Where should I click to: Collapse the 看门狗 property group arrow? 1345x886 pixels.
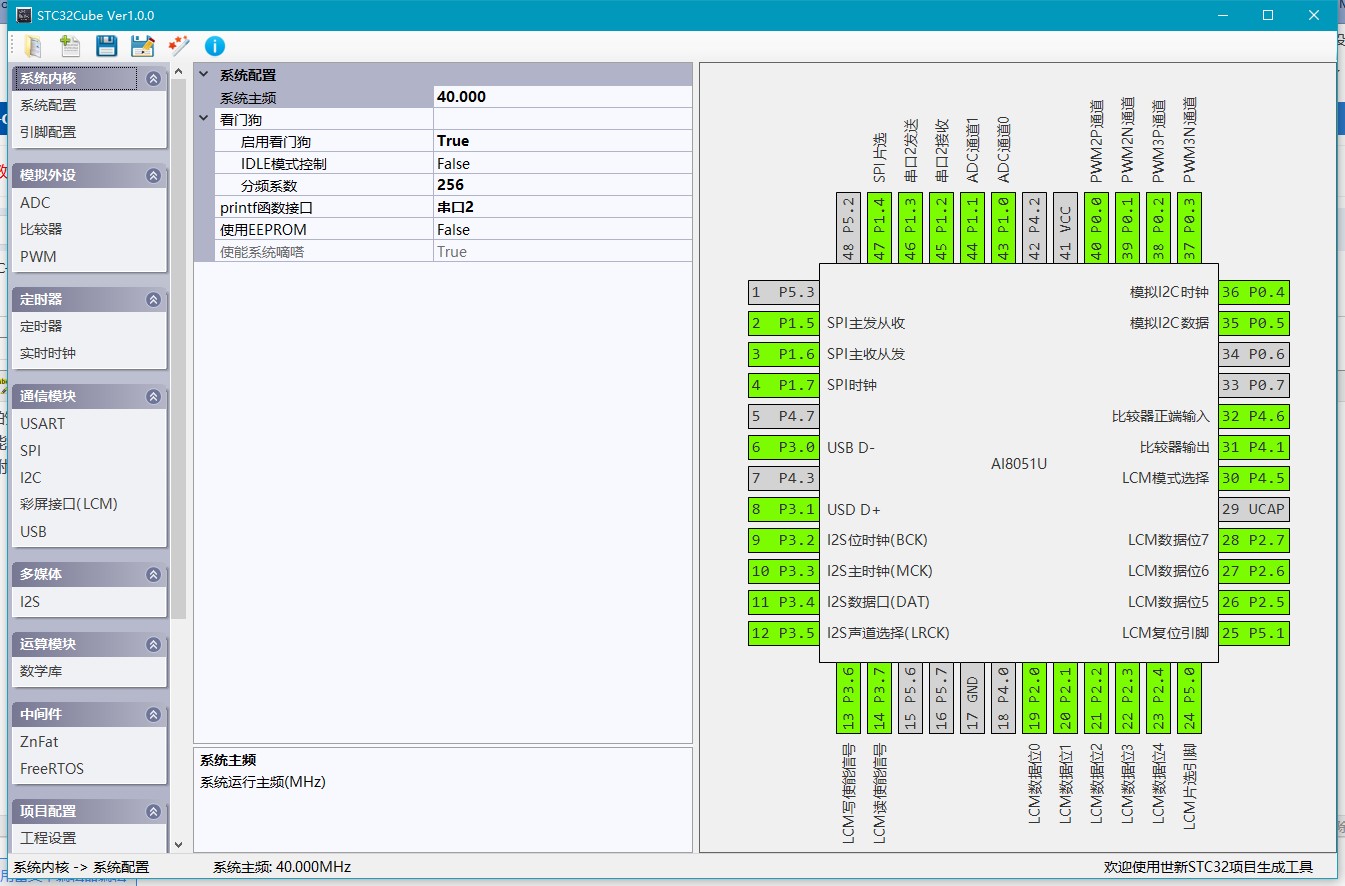tap(205, 119)
